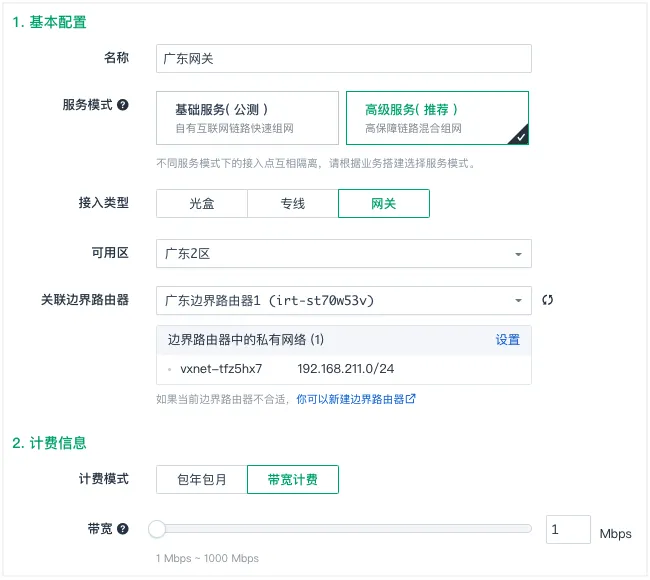The width and height of the screenshot is (650, 580).
Task: Choose 光盒 access type
Action: pos(202,203)
